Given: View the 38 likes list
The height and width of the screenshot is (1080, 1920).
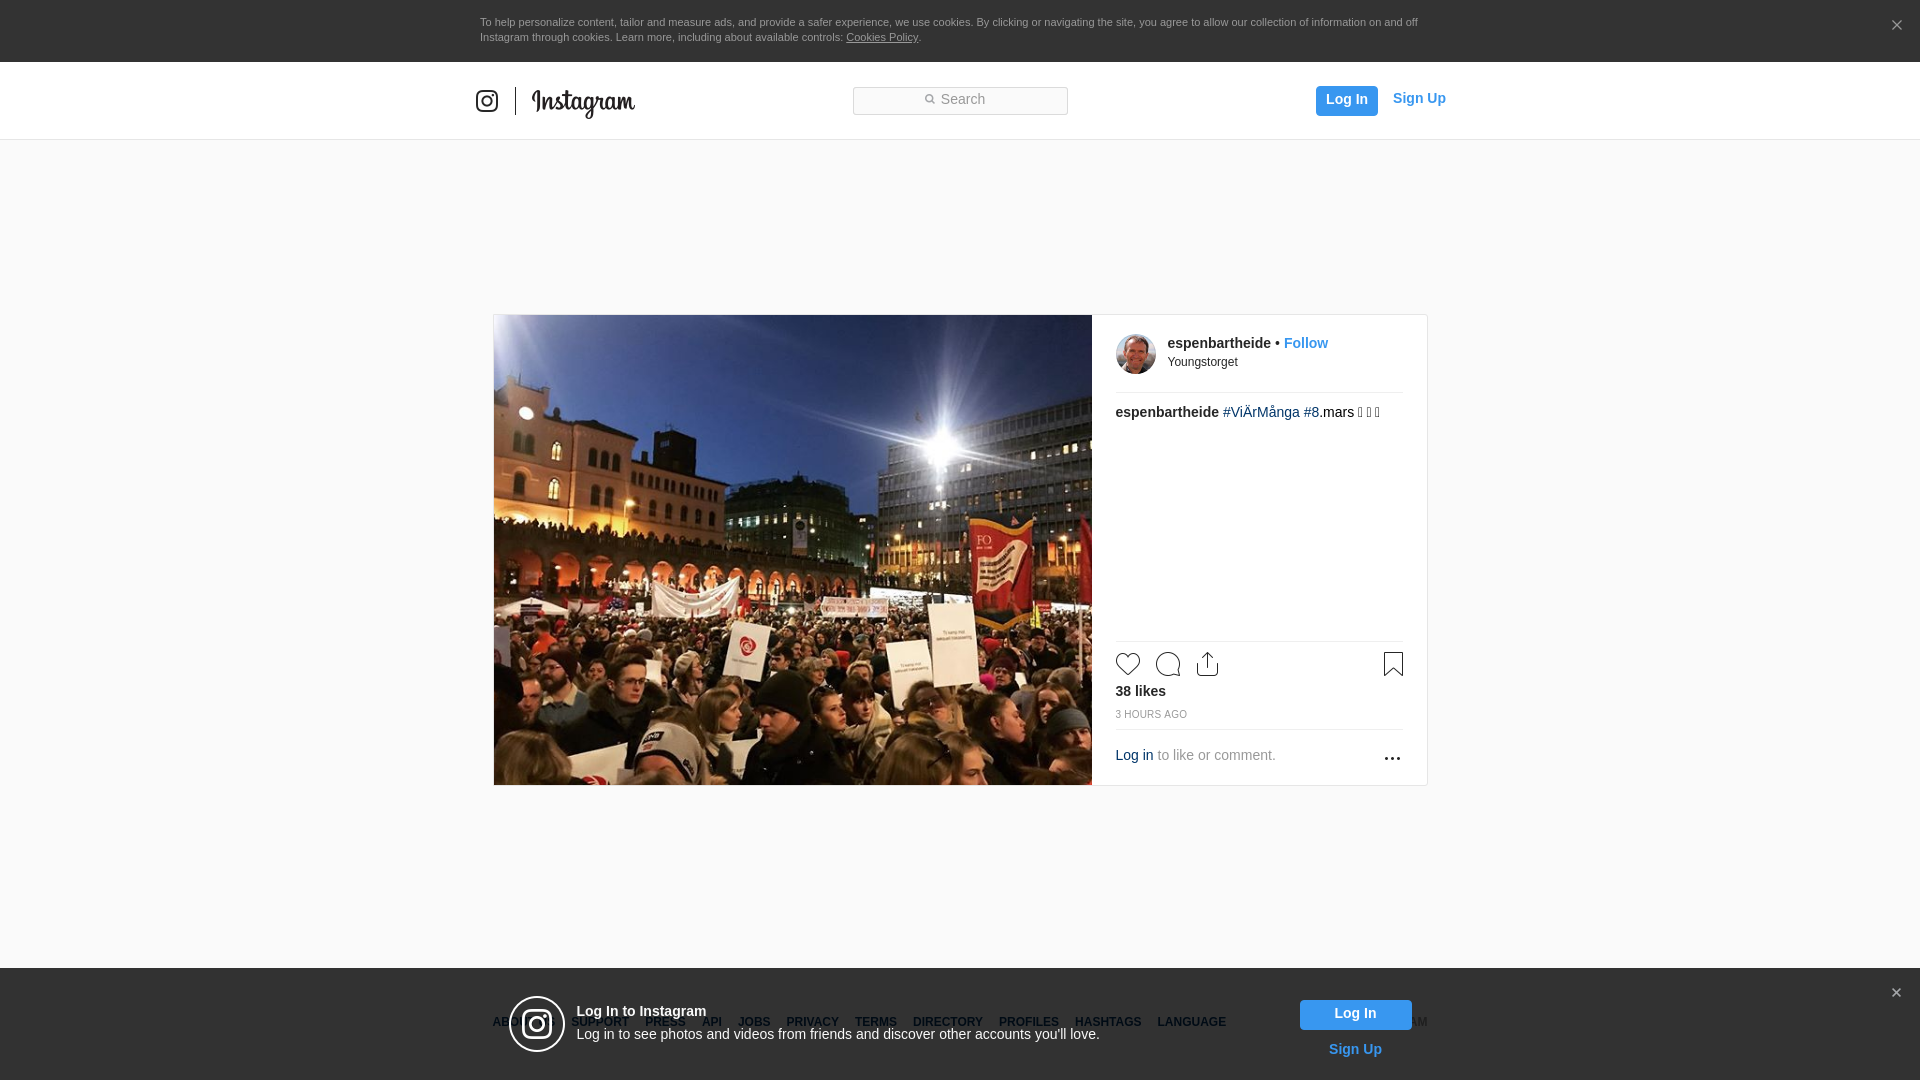Looking at the screenshot, I should [1140, 691].
